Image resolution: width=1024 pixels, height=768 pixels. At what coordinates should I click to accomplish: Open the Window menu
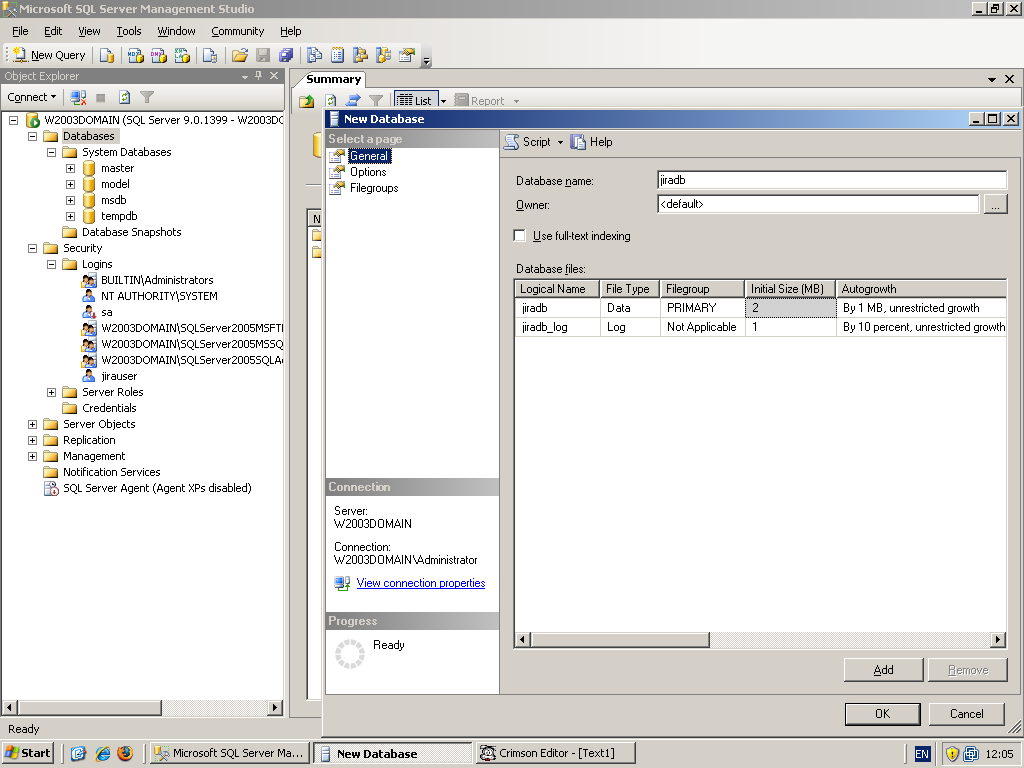[176, 31]
